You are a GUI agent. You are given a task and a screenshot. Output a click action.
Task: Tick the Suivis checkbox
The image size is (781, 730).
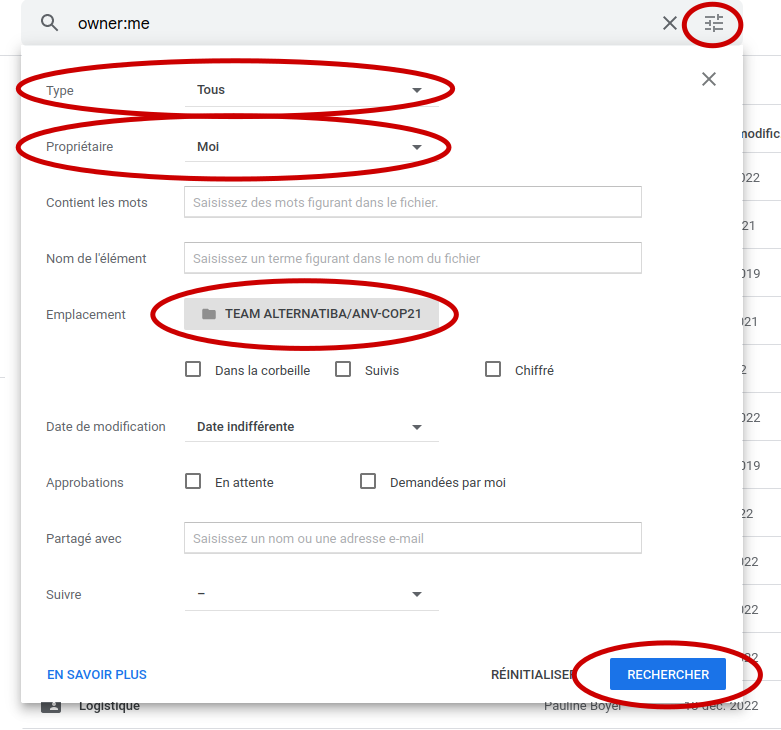coord(343,370)
